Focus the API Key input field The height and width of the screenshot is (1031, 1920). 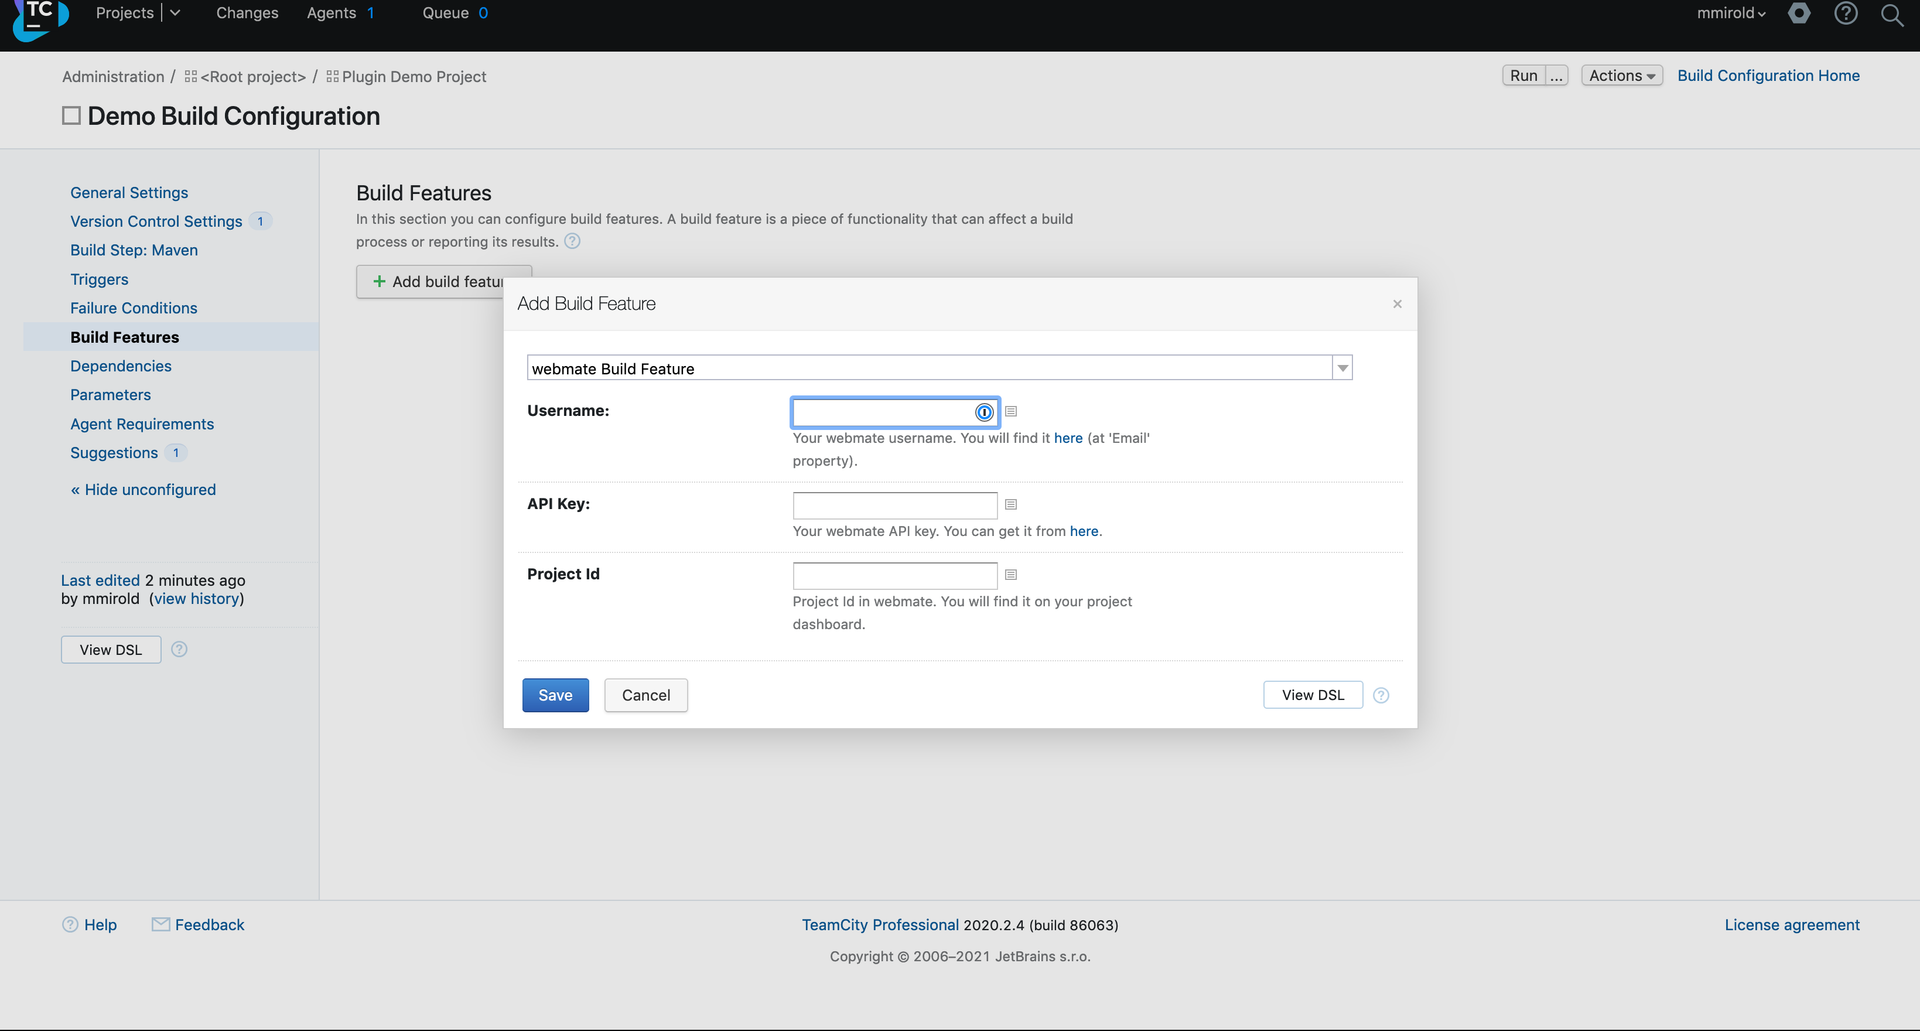click(895, 505)
